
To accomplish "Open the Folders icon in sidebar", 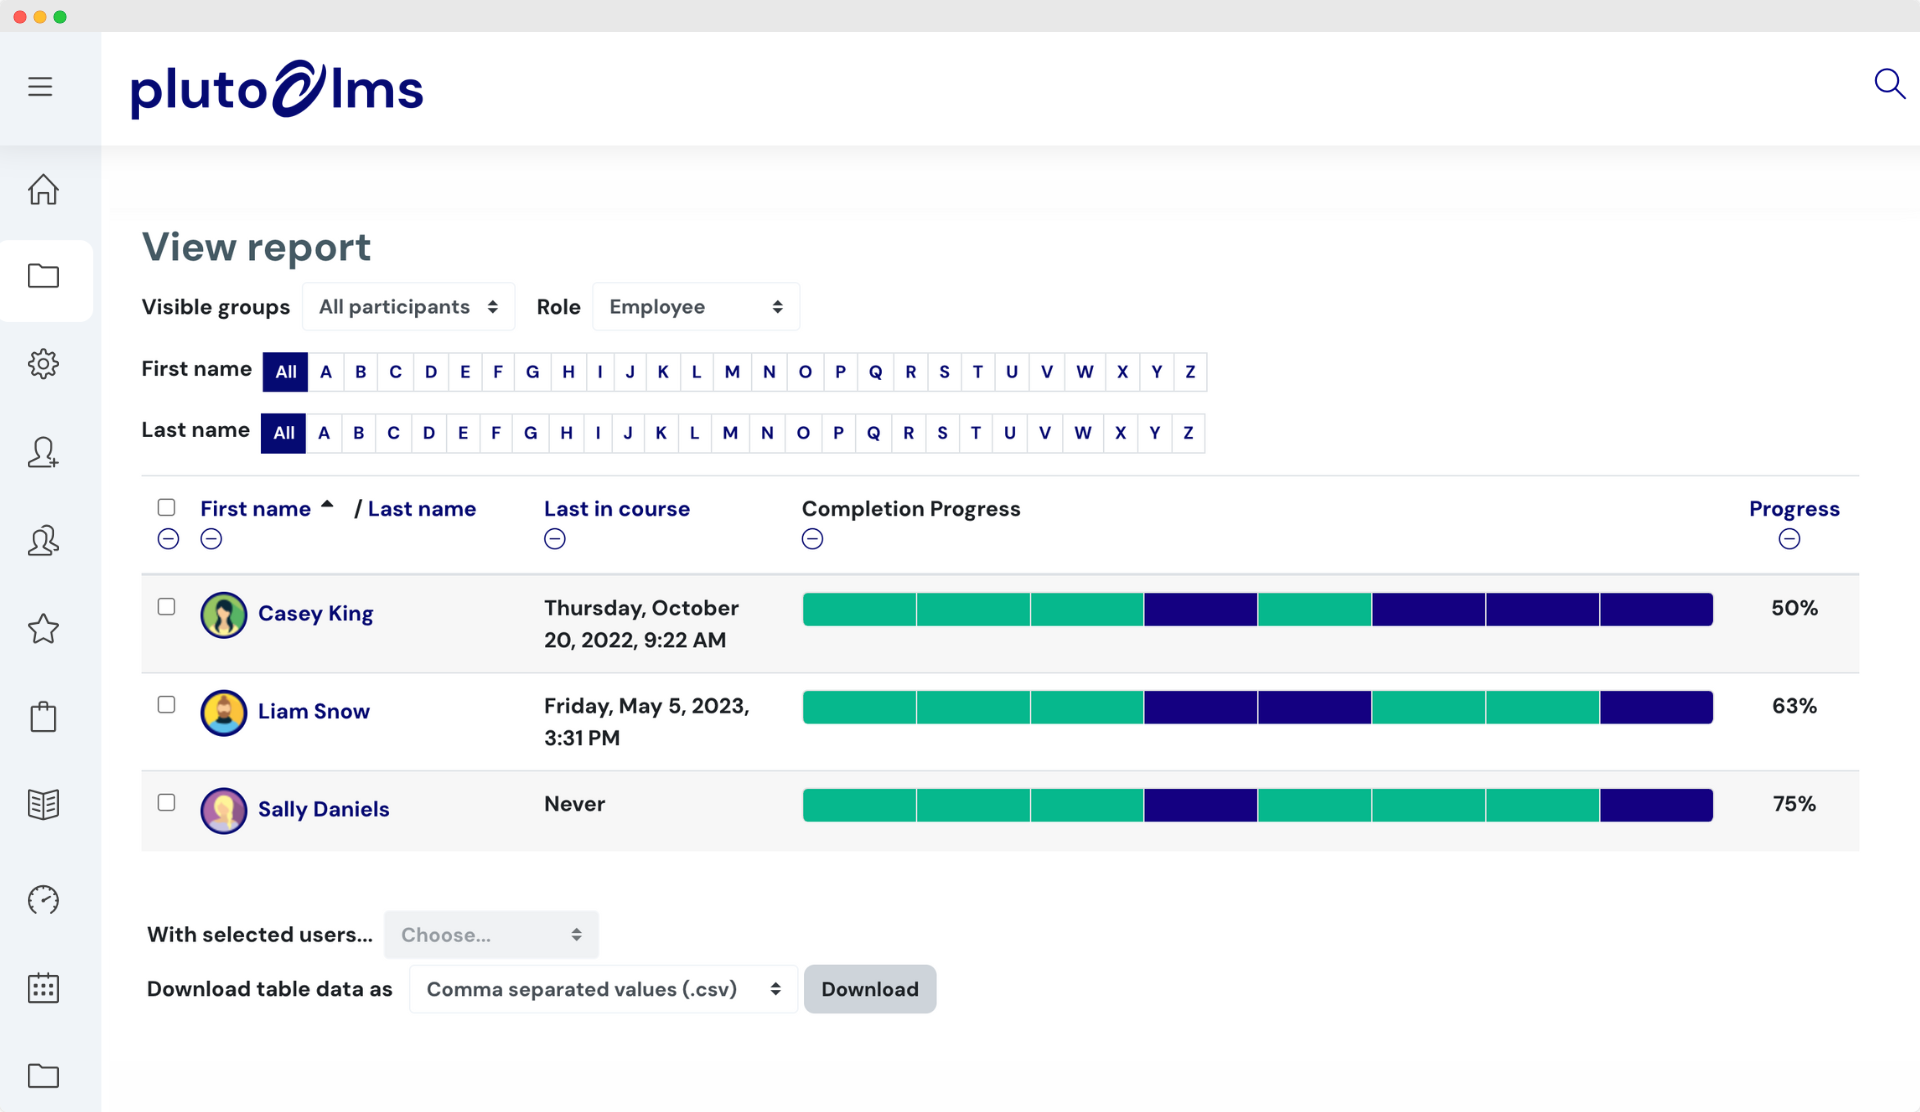I will 44,277.
